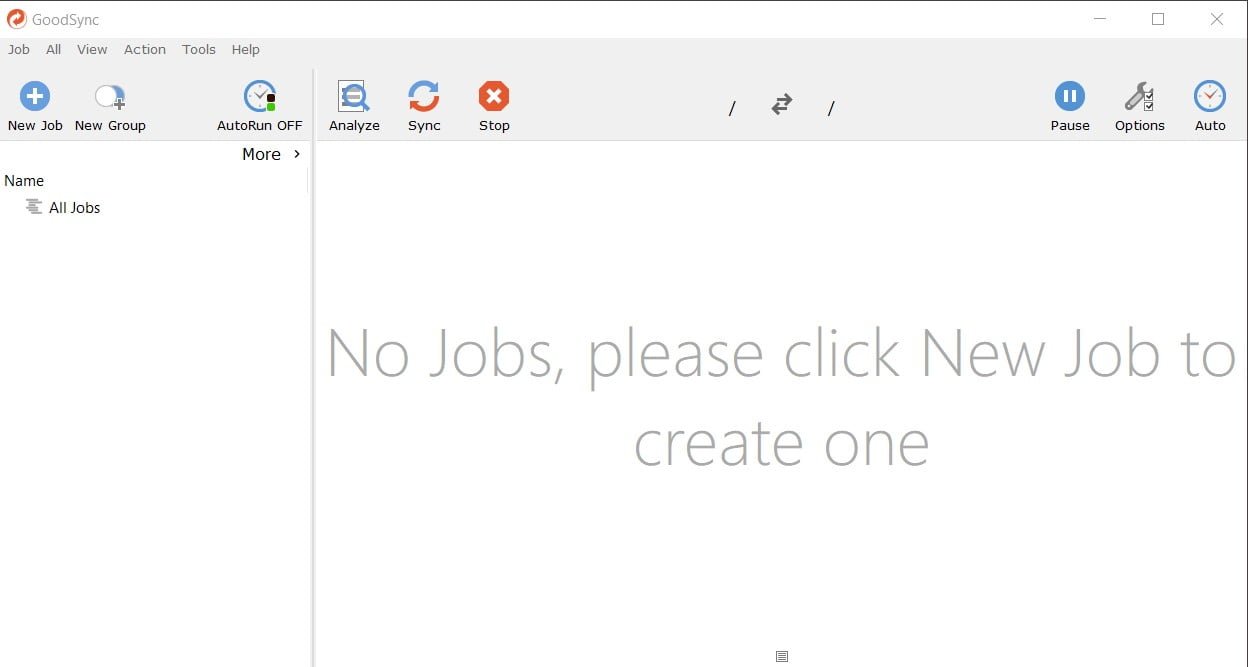Open the All menu

pyautogui.click(x=54, y=49)
